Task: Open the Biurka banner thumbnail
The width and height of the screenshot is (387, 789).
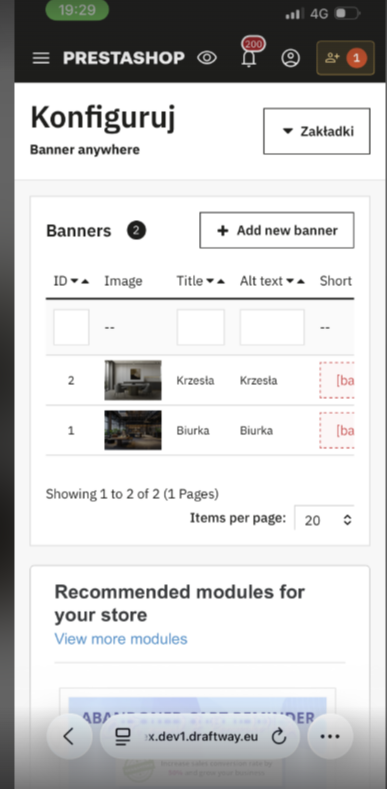Action: click(133, 430)
